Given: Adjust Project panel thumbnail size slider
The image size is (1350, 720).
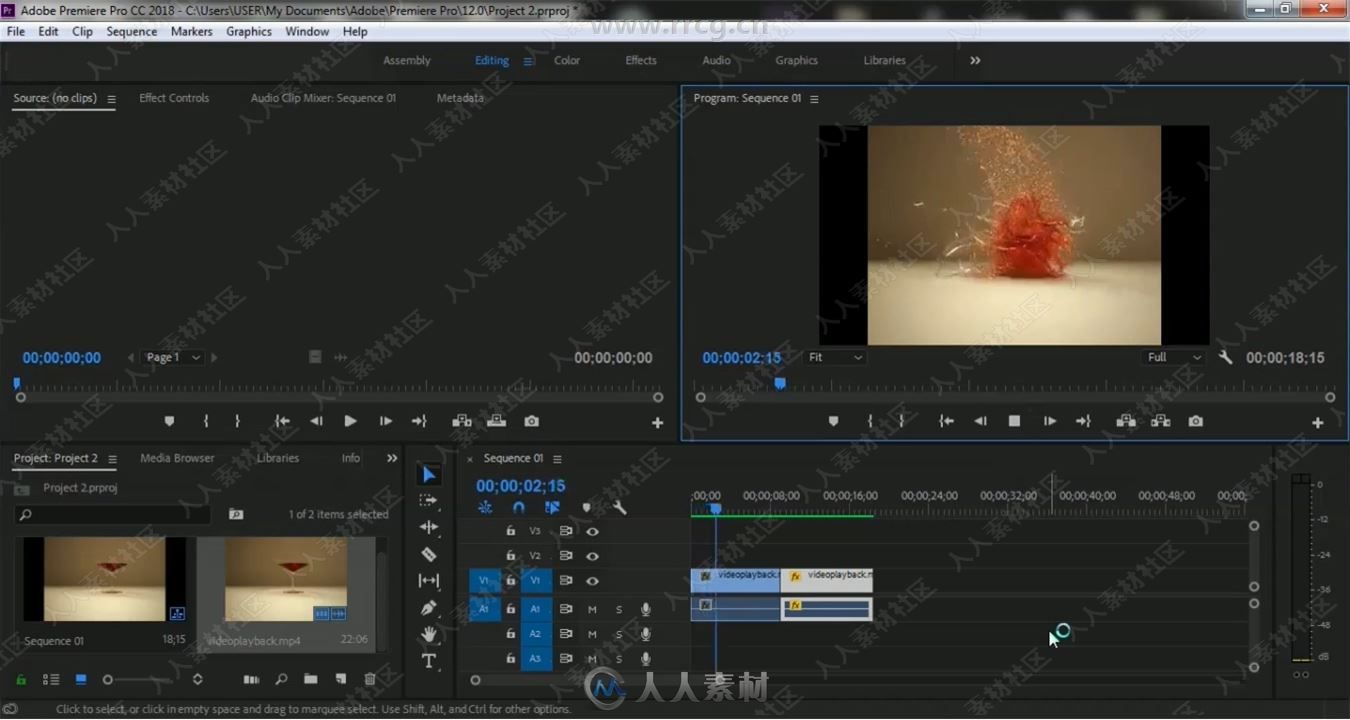Looking at the screenshot, I should point(108,680).
